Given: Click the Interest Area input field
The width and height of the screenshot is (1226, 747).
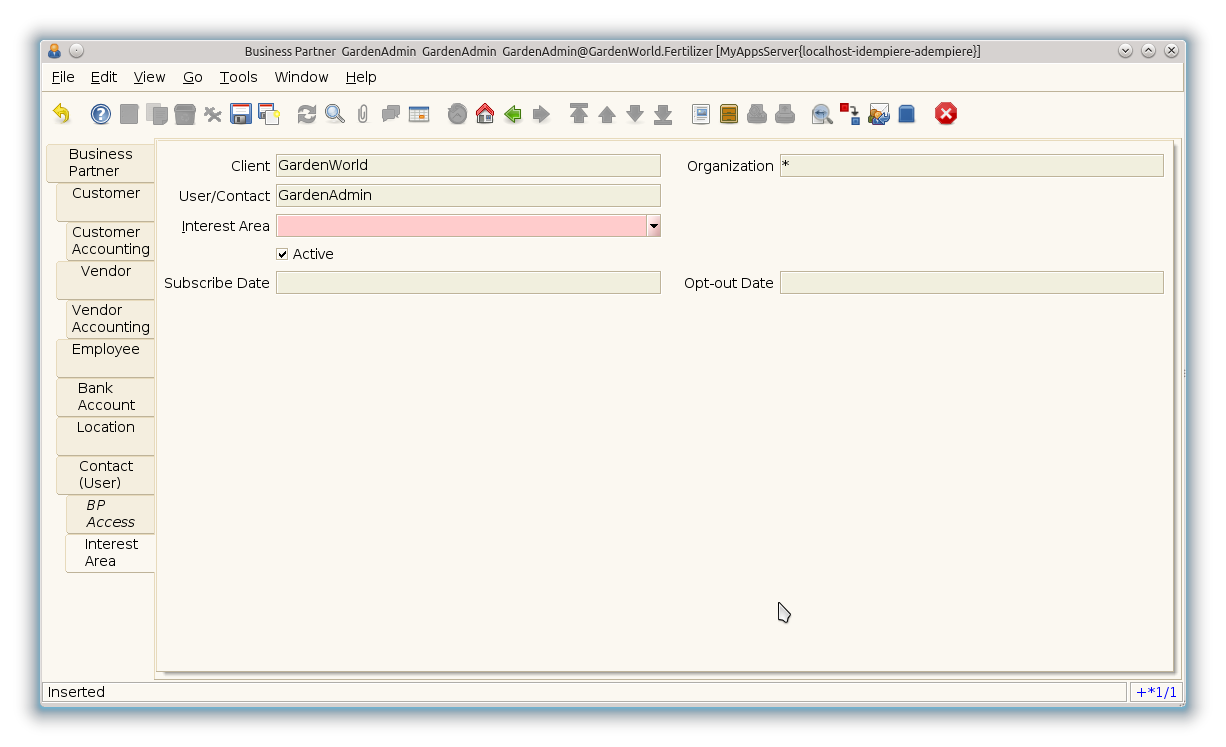Looking at the screenshot, I should [461, 226].
